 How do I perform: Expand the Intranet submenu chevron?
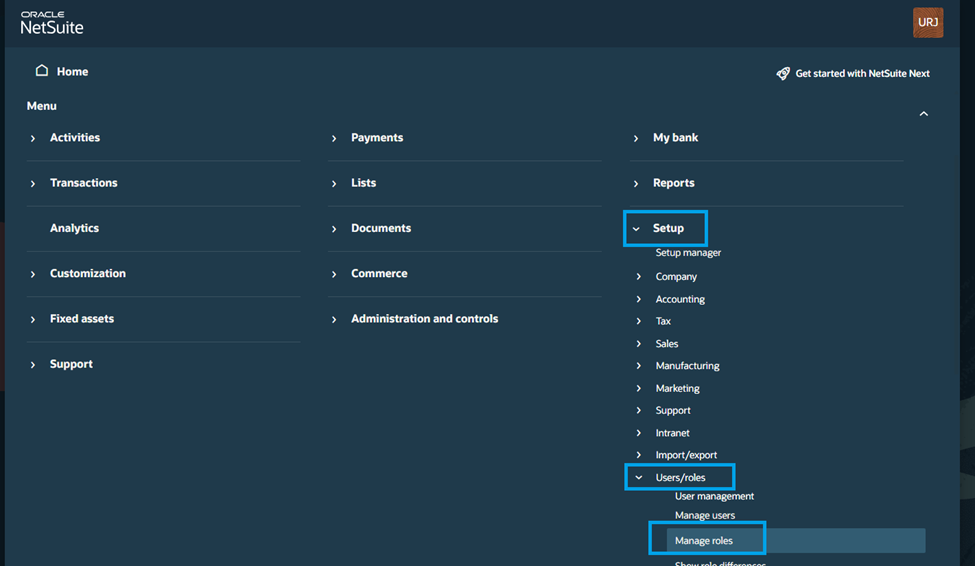pyautogui.click(x=639, y=433)
